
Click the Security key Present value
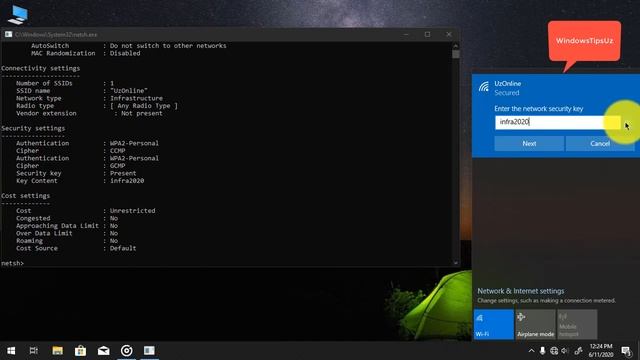coord(123,173)
